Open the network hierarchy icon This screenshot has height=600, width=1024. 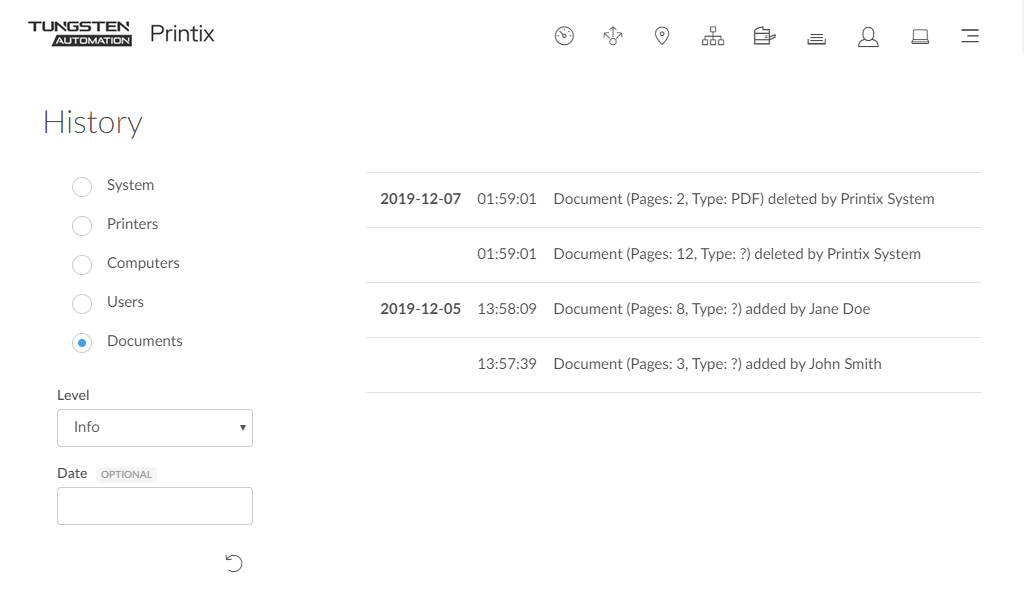712,37
